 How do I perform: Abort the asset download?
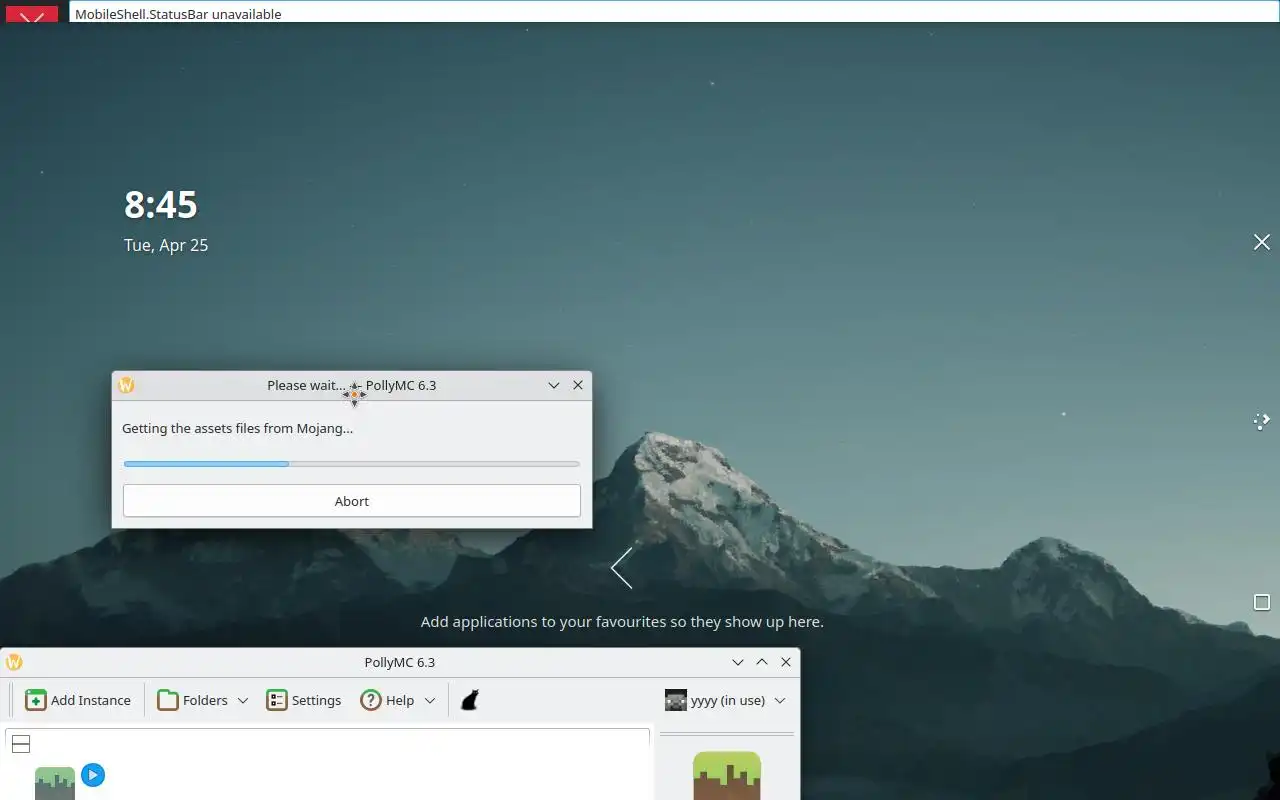(351, 501)
